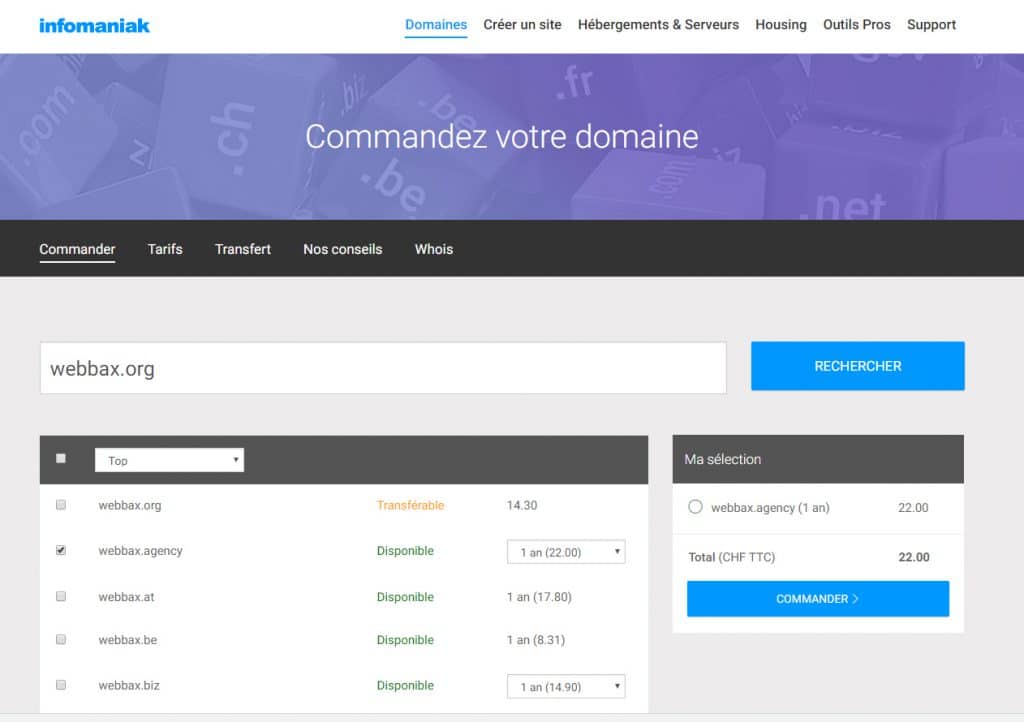This screenshot has width=1024, height=722.
Task: Click the Disponible status for webbax.agency
Action: click(405, 551)
